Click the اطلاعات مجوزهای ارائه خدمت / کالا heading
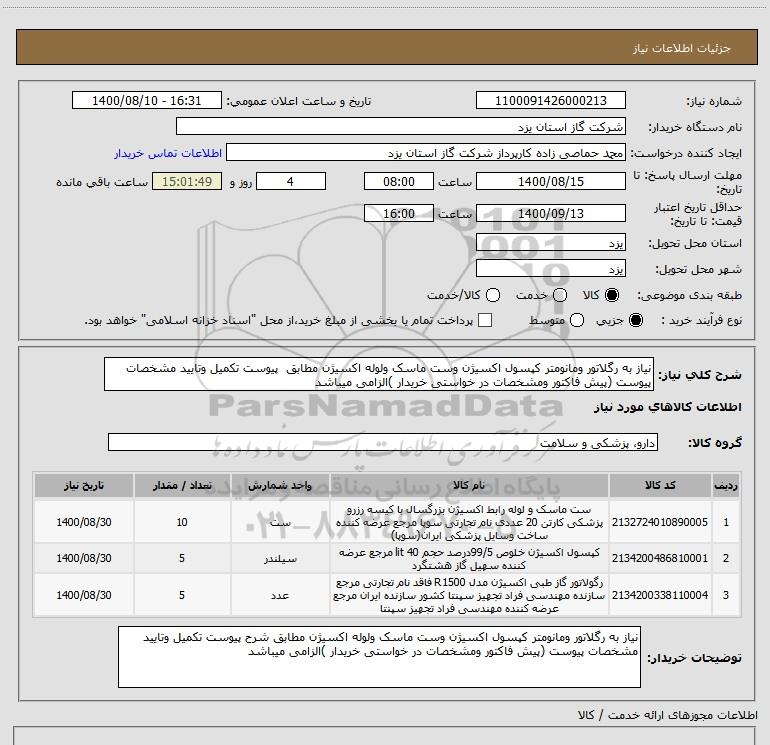 point(667,715)
